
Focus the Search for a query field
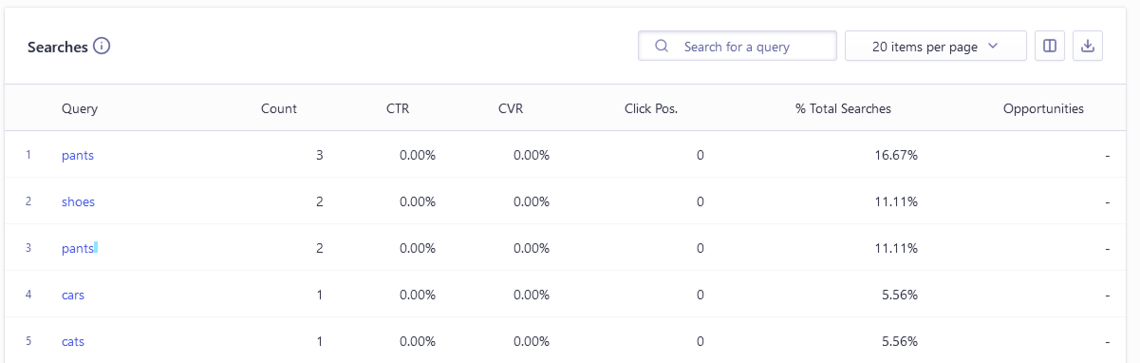coord(737,46)
